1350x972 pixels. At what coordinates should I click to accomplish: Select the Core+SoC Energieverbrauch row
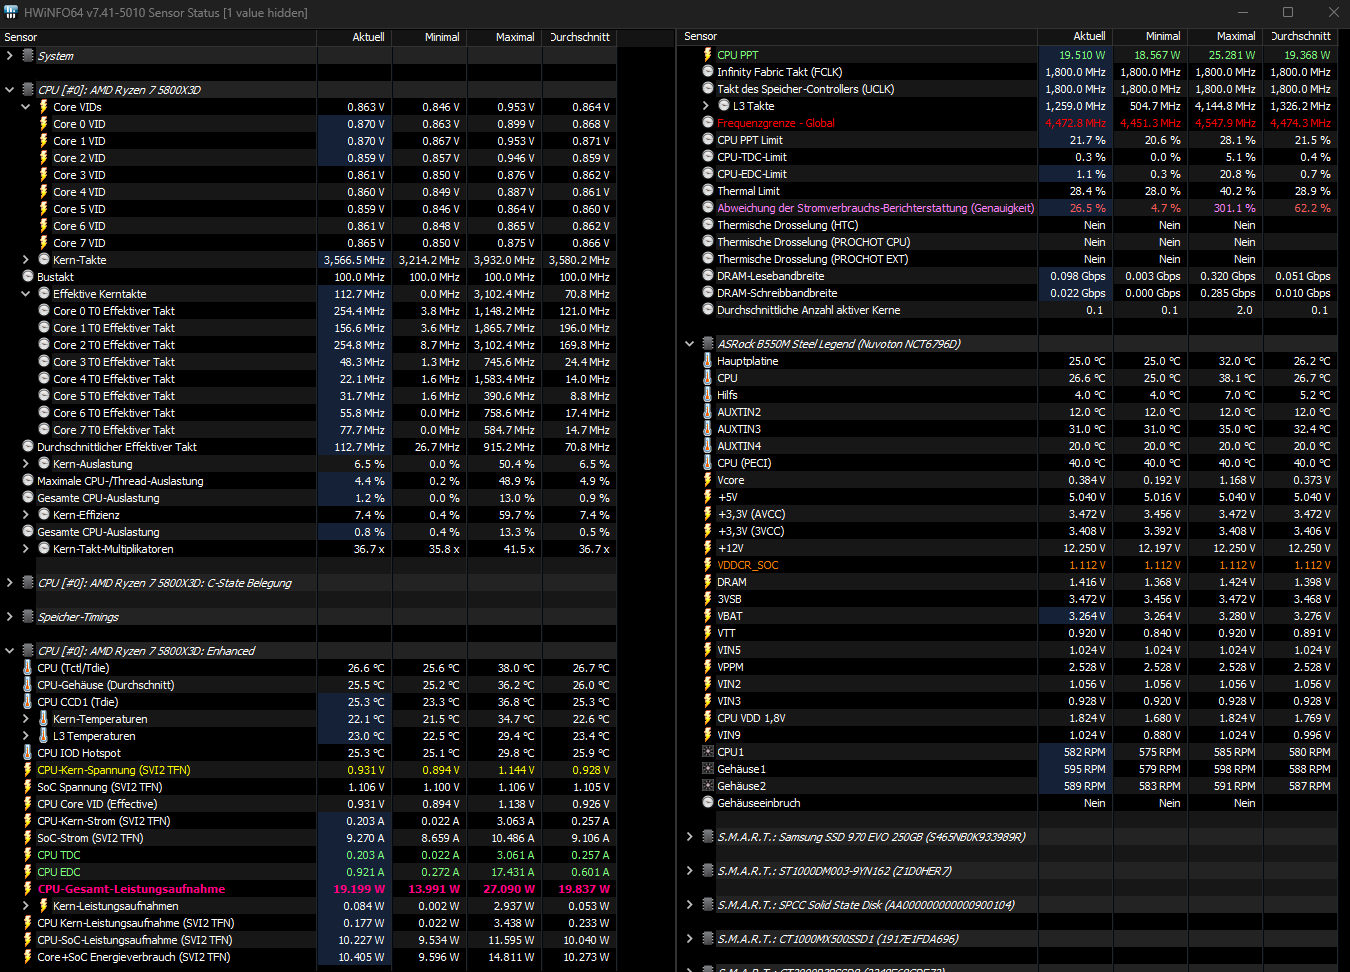pos(308,957)
